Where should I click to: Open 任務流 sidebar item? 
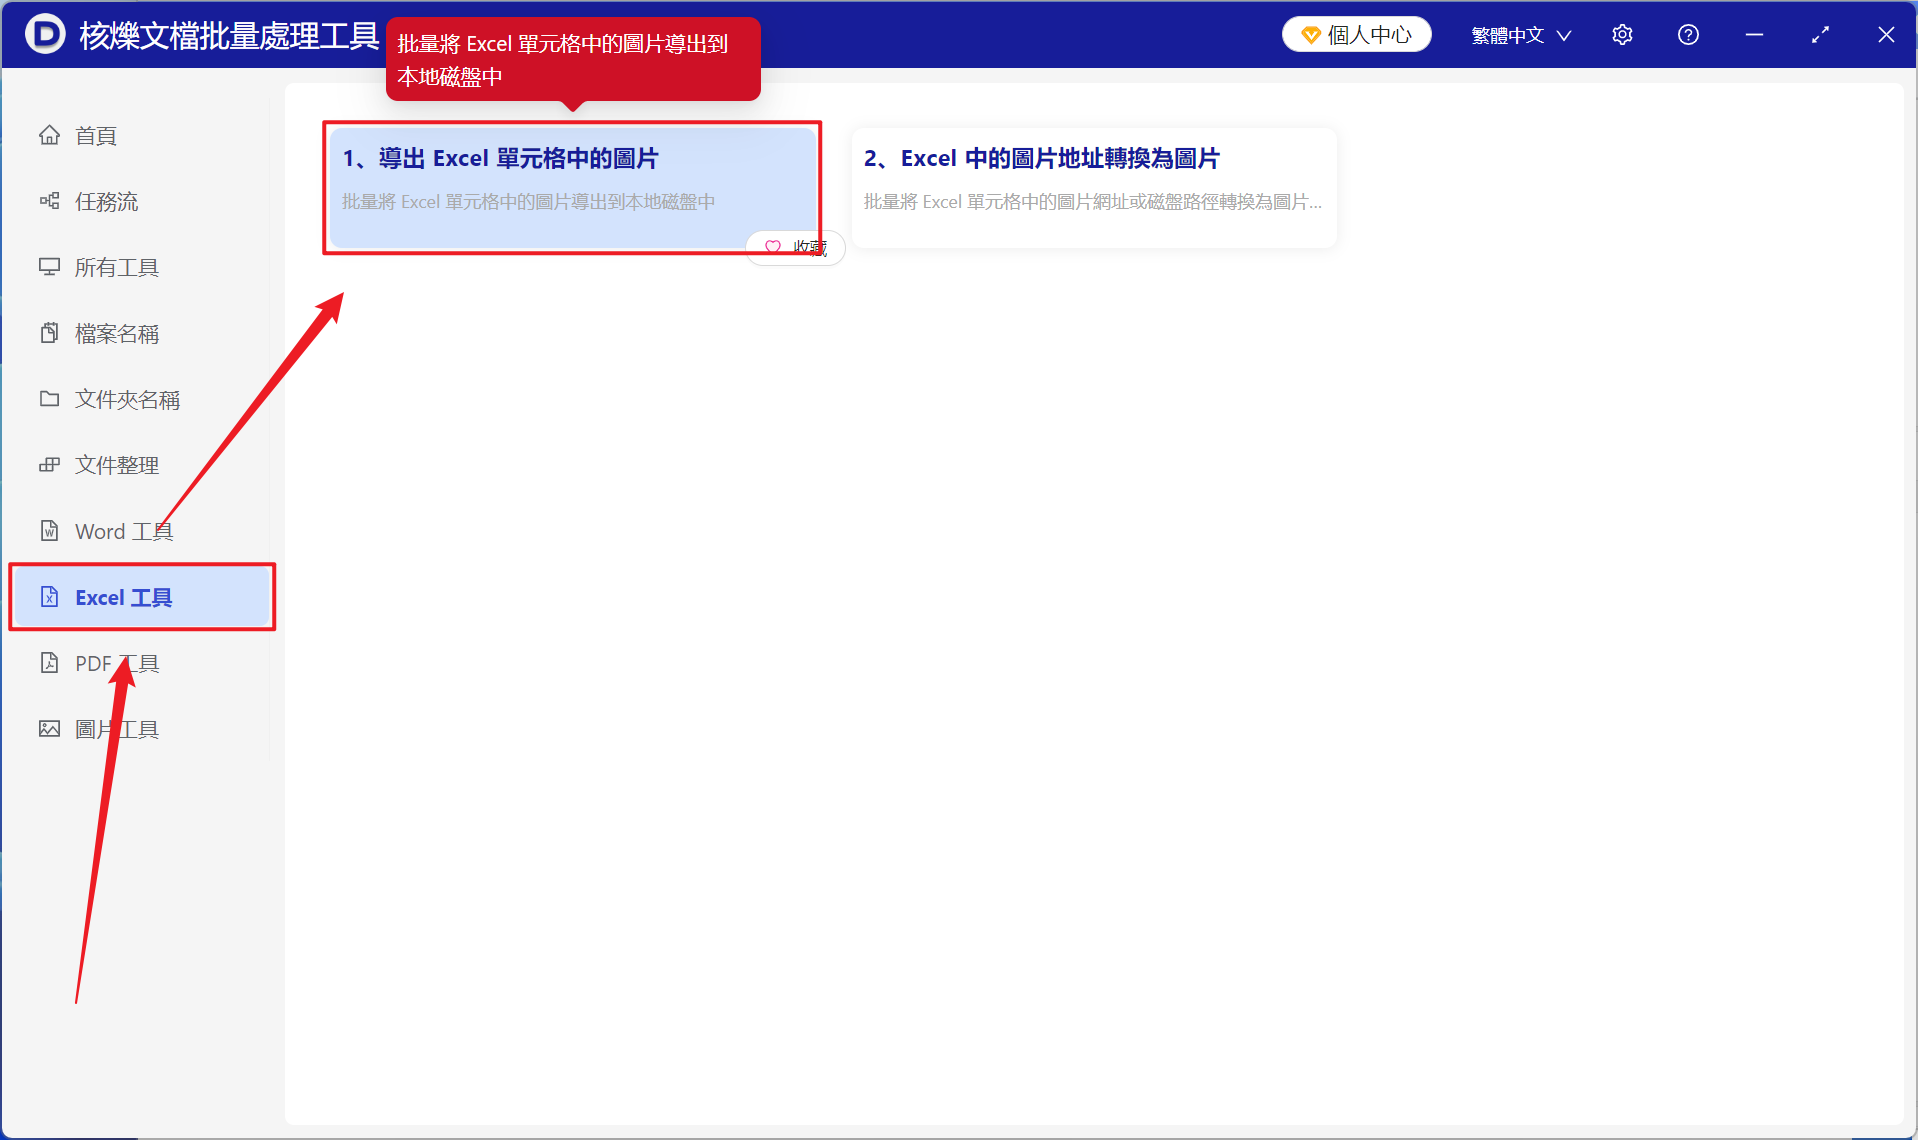coord(141,201)
